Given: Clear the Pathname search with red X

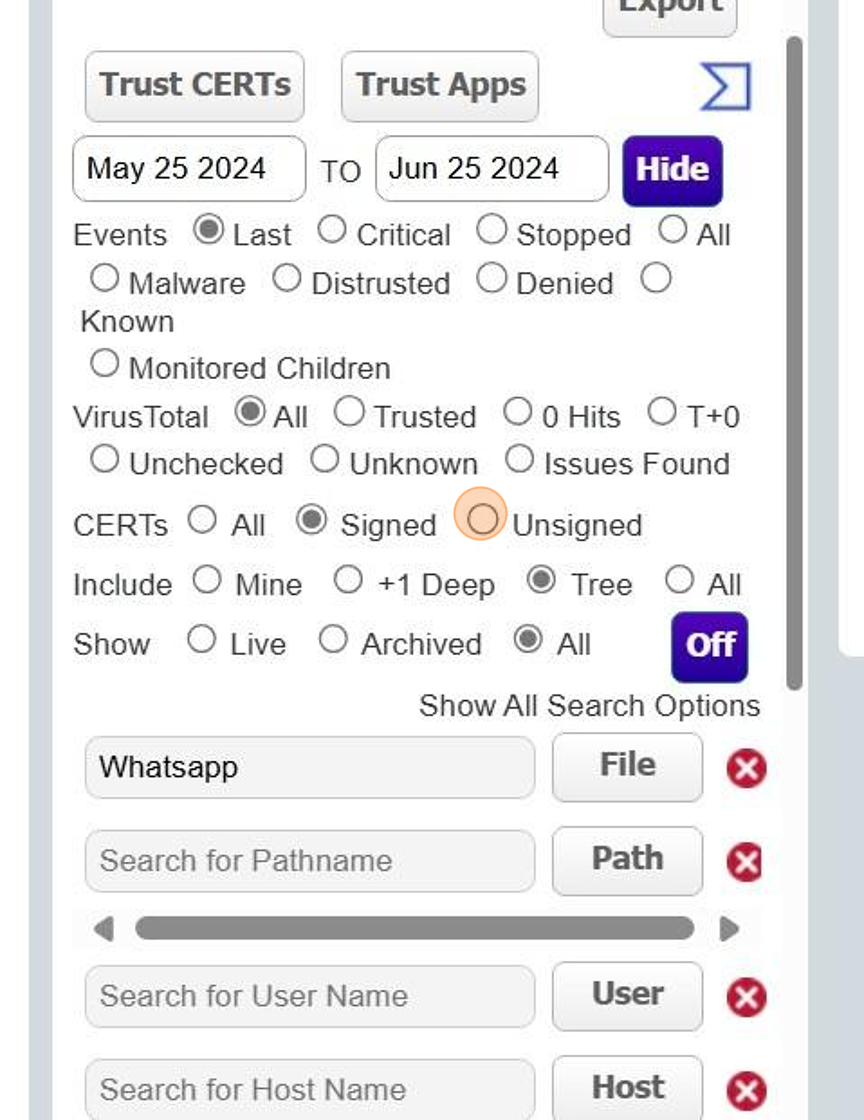Looking at the screenshot, I should (x=746, y=862).
